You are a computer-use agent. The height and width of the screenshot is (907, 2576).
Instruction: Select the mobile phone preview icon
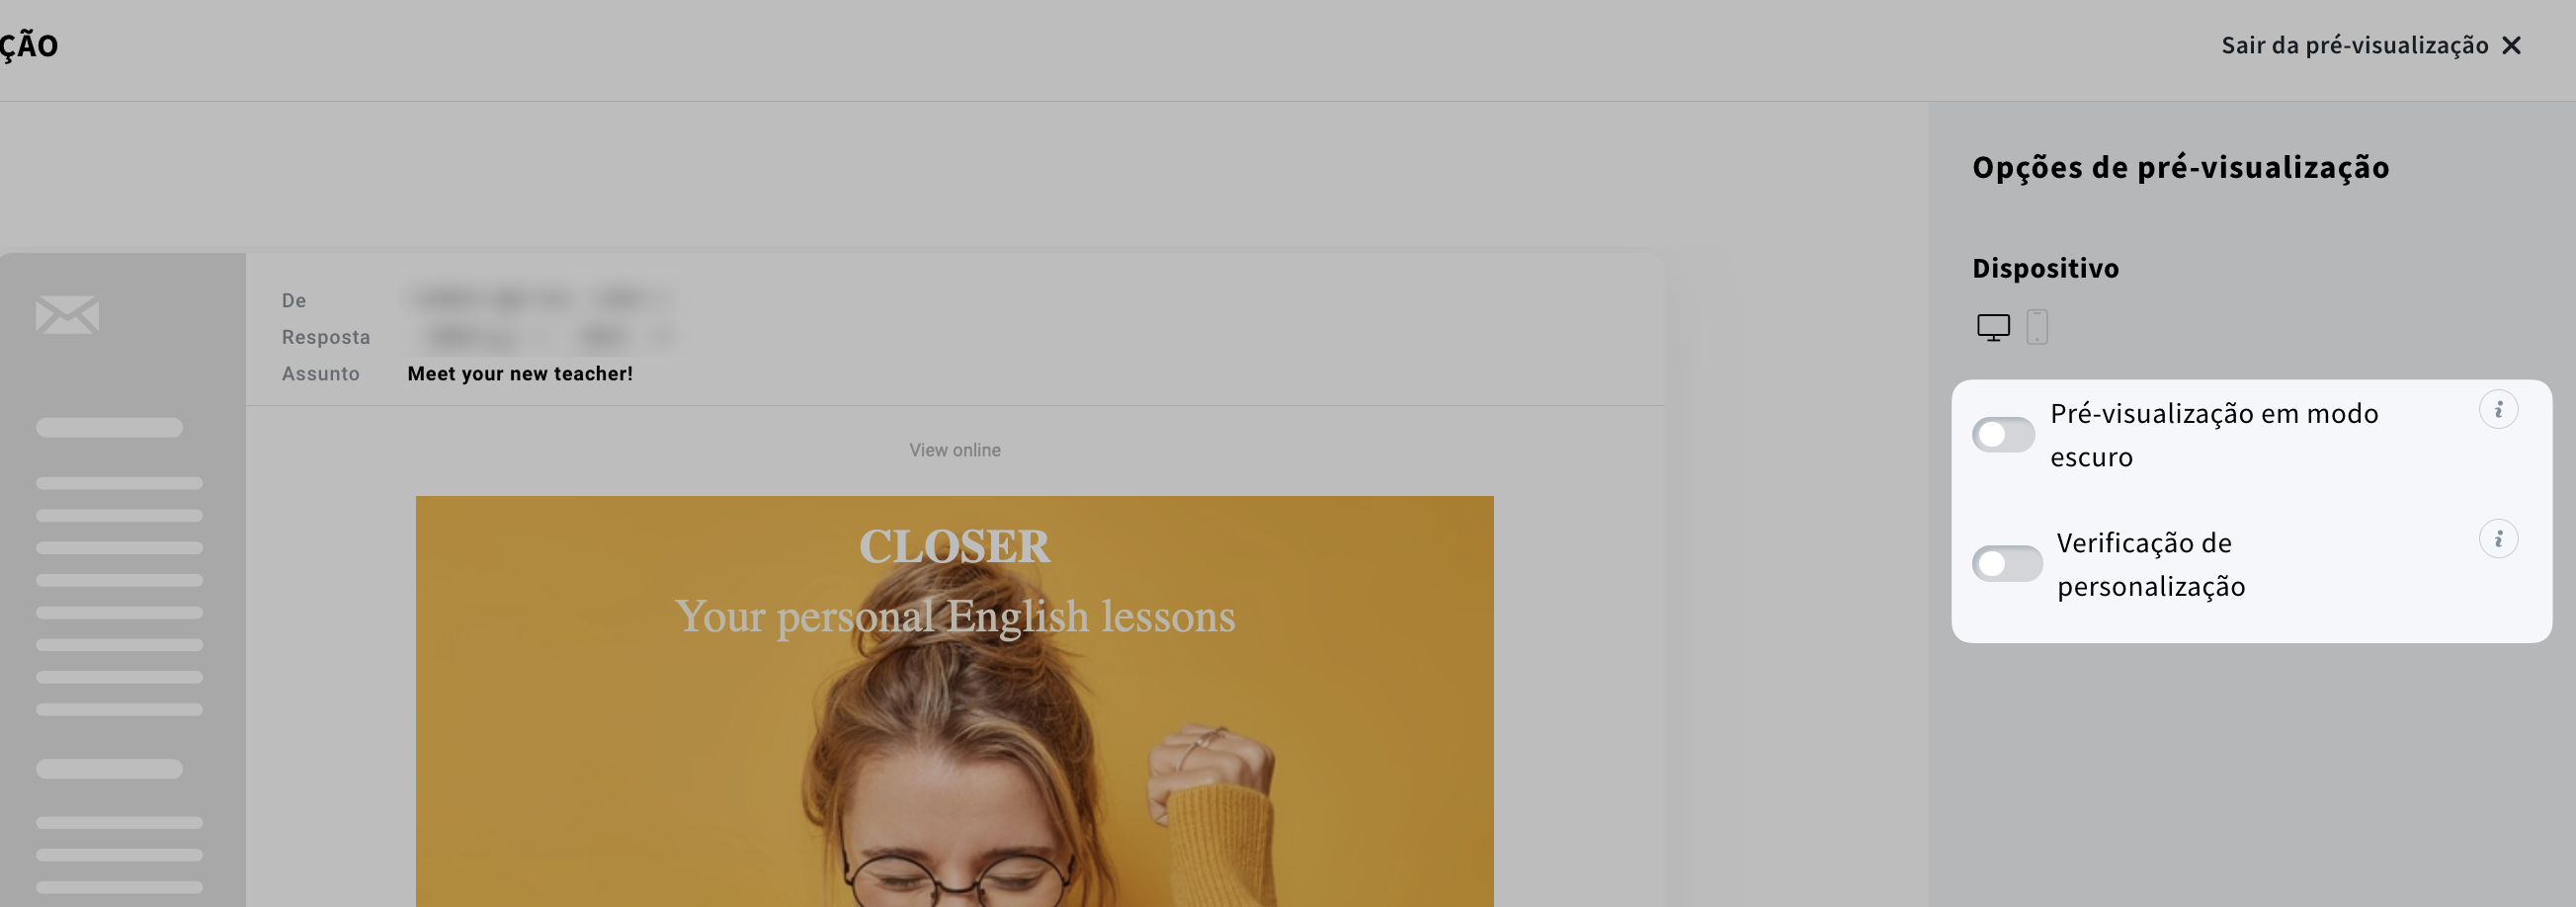[2037, 327]
